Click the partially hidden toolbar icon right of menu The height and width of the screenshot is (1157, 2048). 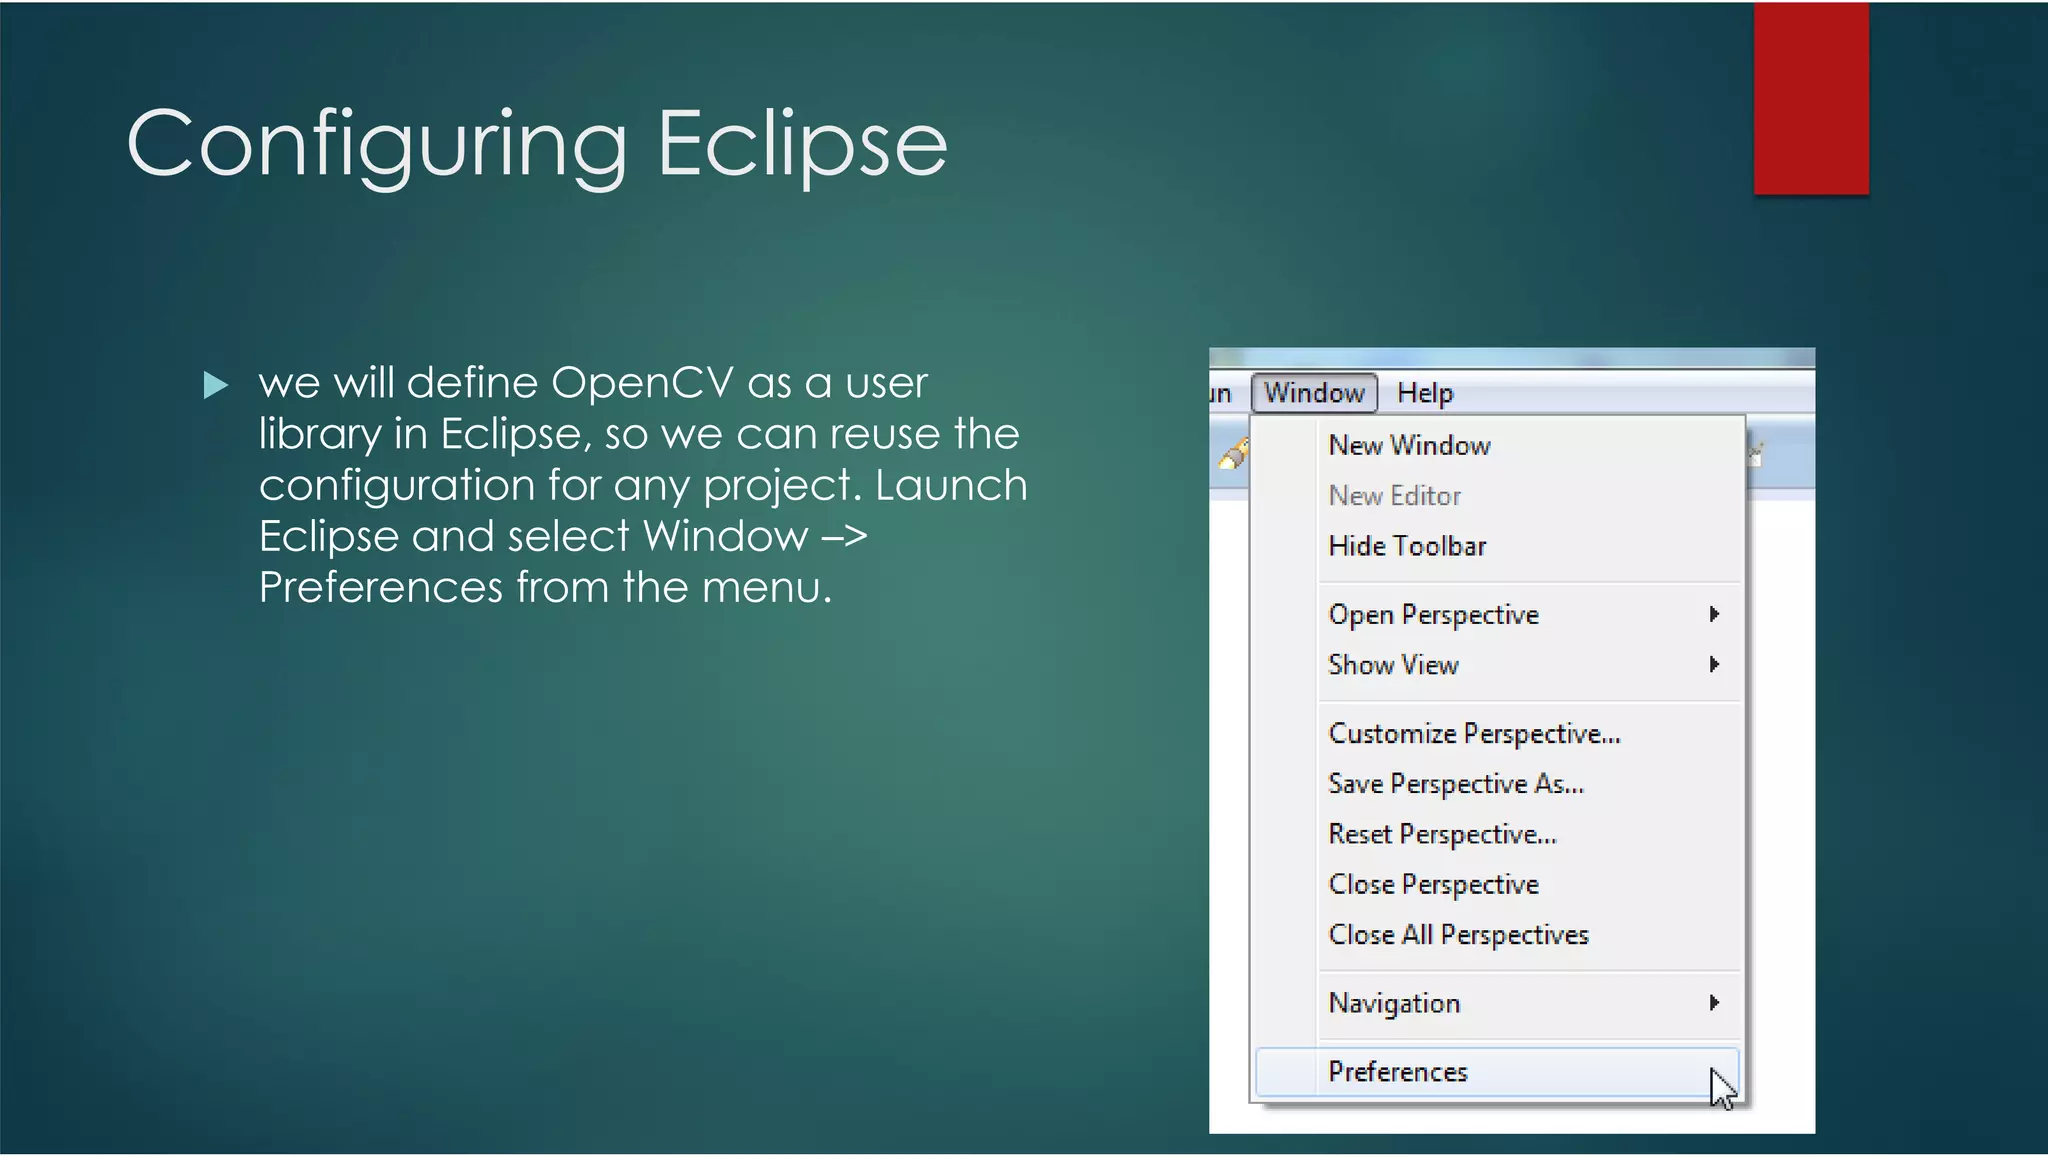click(x=1756, y=455)
